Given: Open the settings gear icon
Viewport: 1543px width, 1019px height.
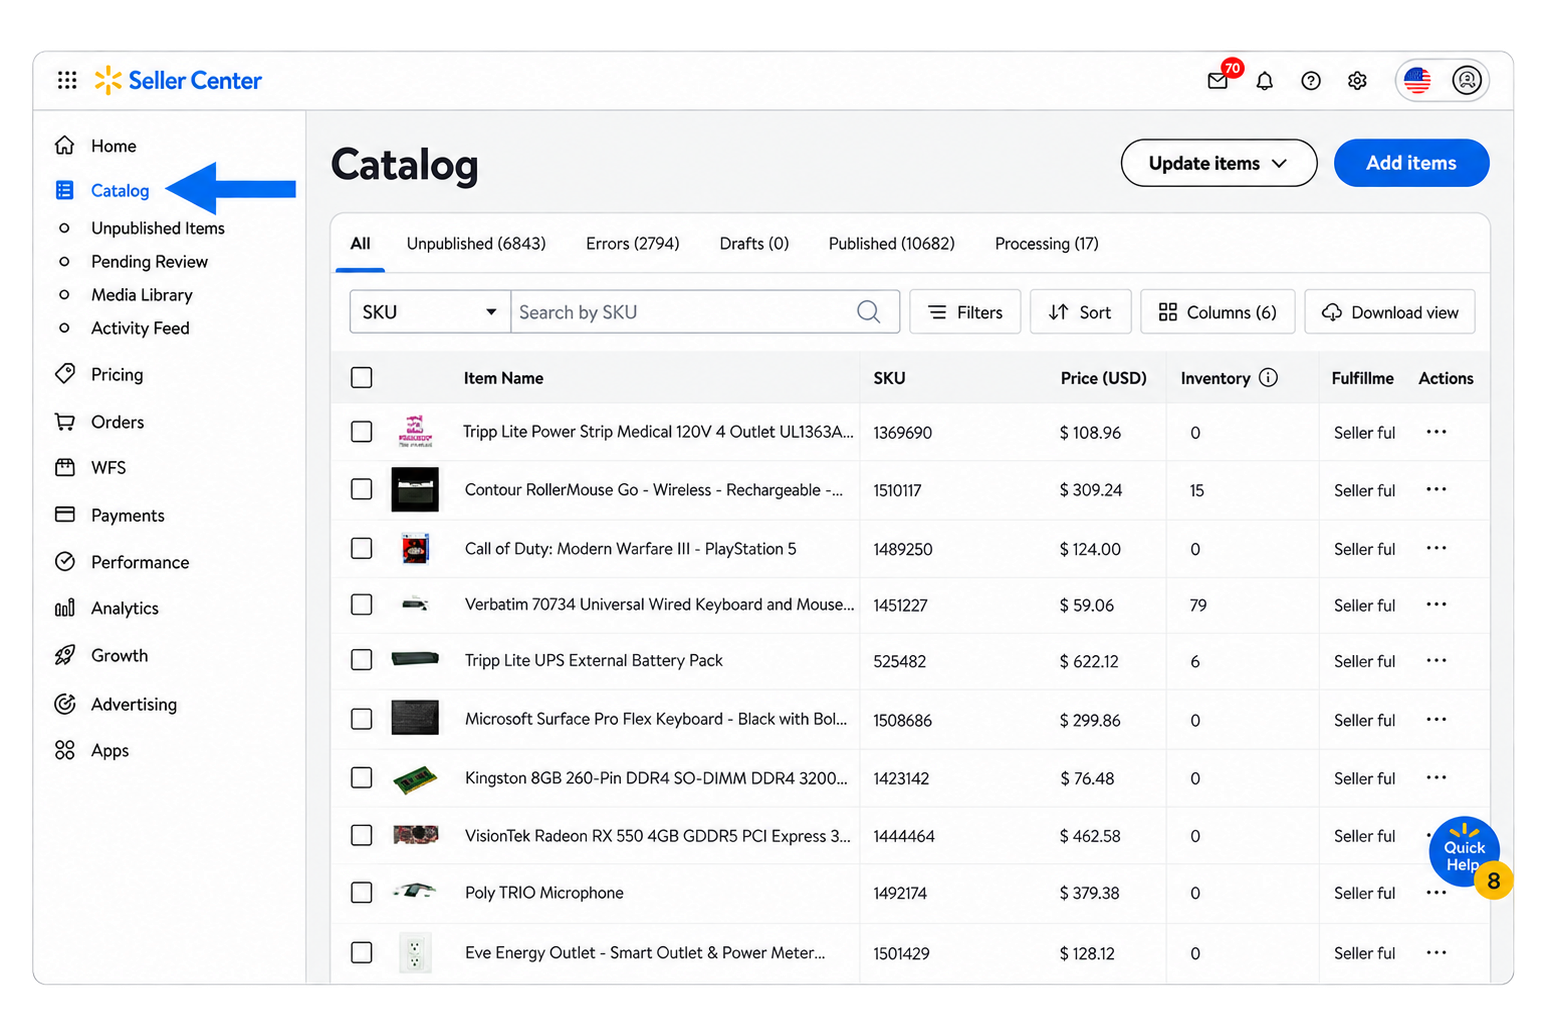Looking at the screenshot, I should point(1357,81).
